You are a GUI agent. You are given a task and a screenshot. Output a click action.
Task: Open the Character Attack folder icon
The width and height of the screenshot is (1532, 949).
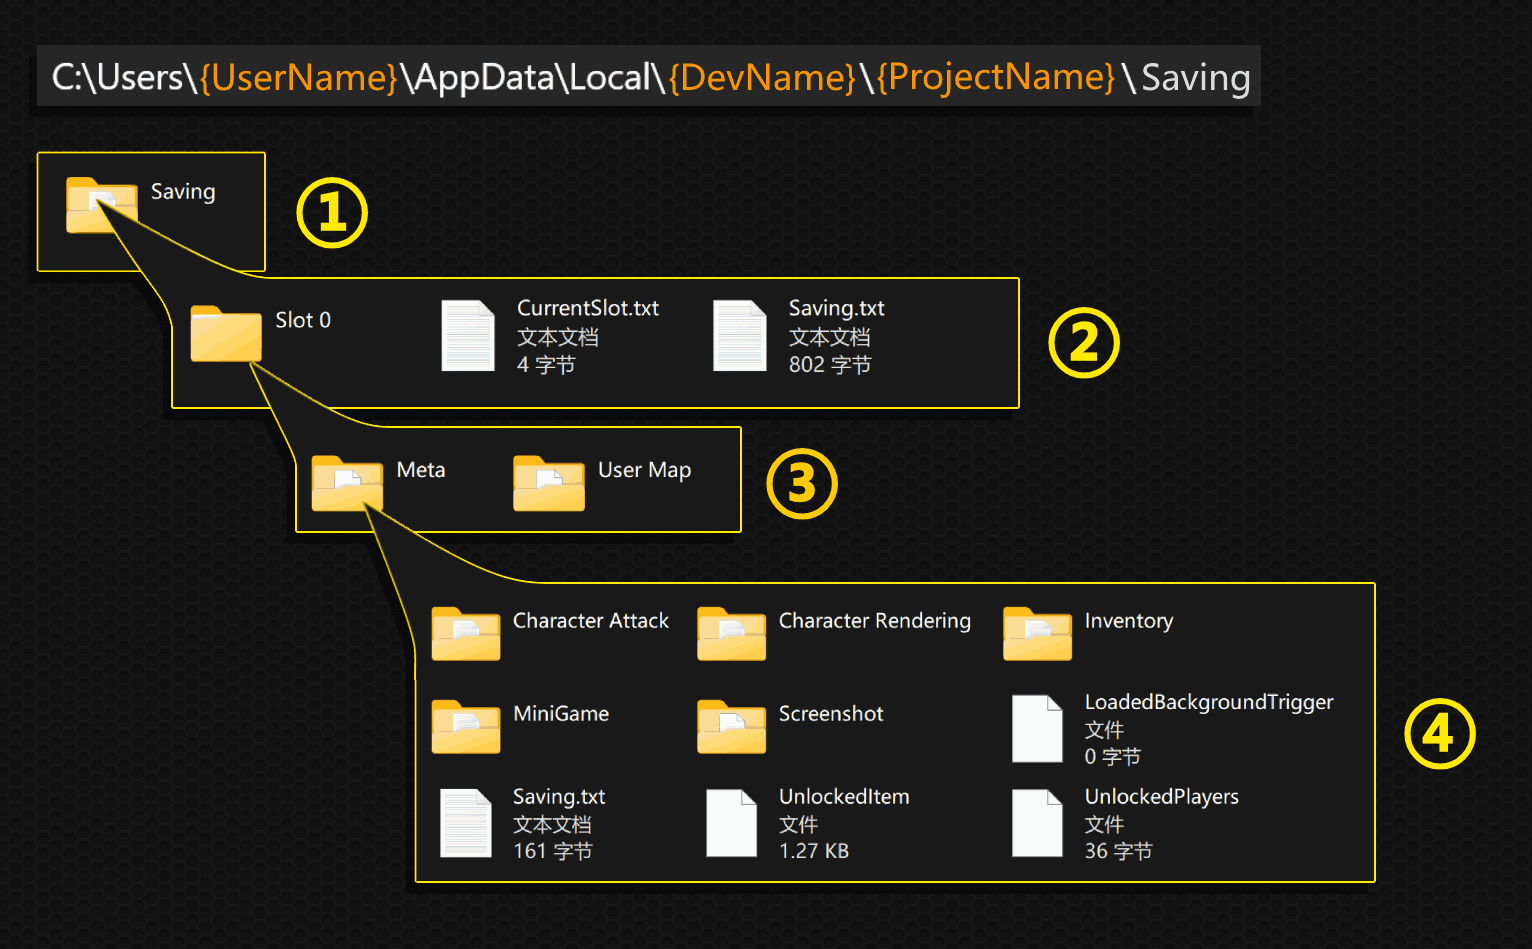point(466,634)
